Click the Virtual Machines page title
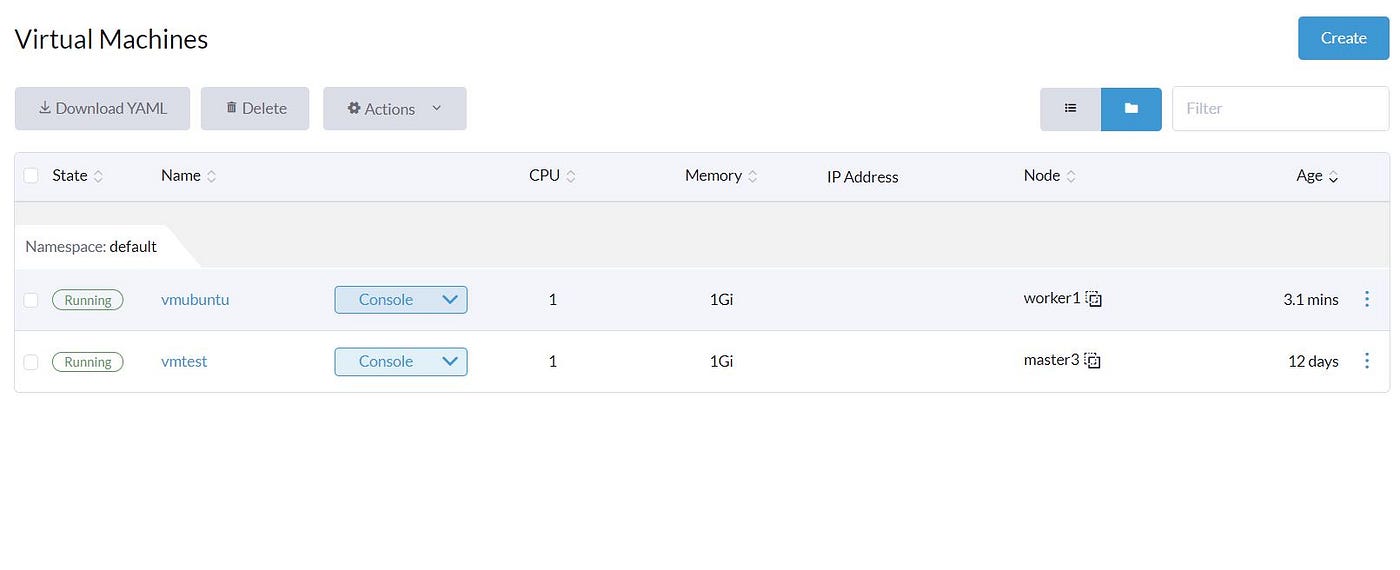This screenshot has width=1400, height=570. coord(111,39)
